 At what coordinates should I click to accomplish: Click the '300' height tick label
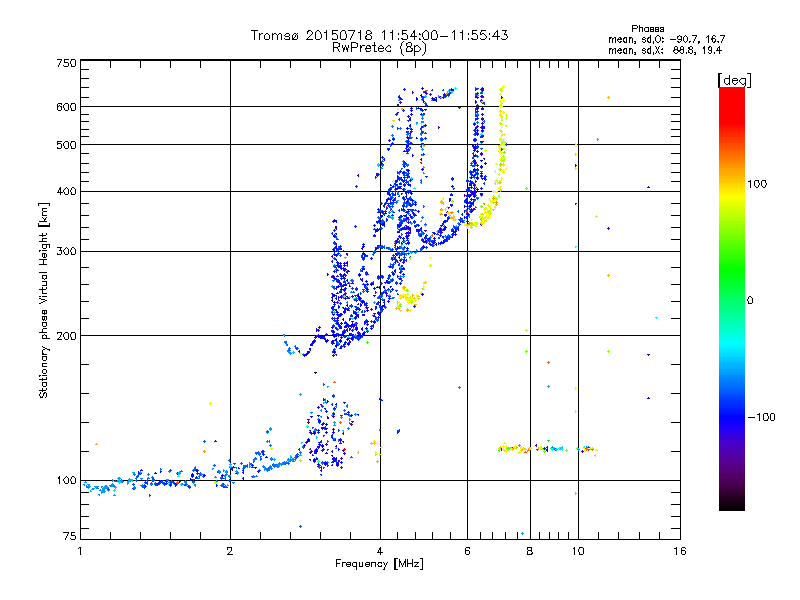click(66, 251)
